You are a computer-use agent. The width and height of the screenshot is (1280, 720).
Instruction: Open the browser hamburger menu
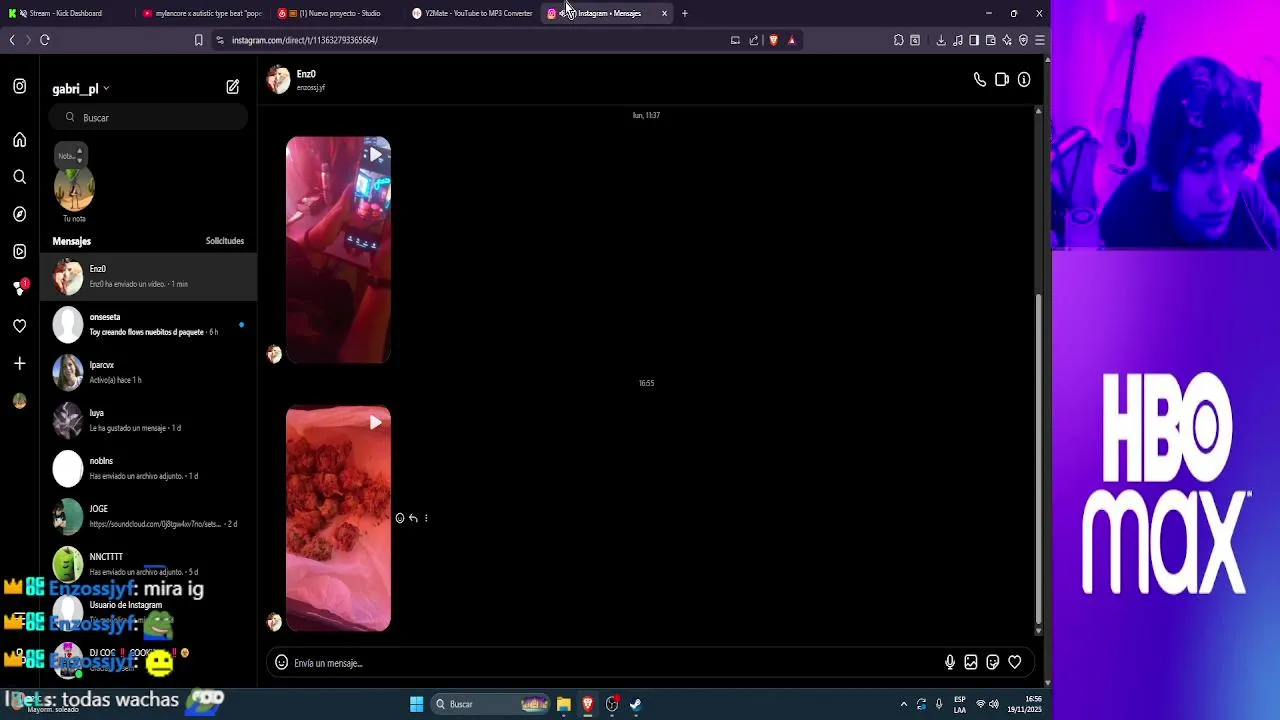(1039, 40)
